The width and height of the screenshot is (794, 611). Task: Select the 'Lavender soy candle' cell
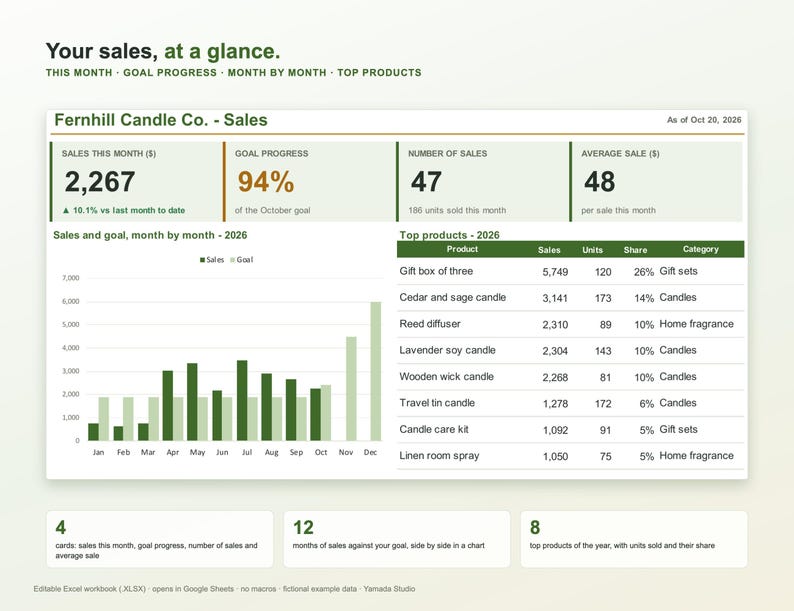[447, 350]
